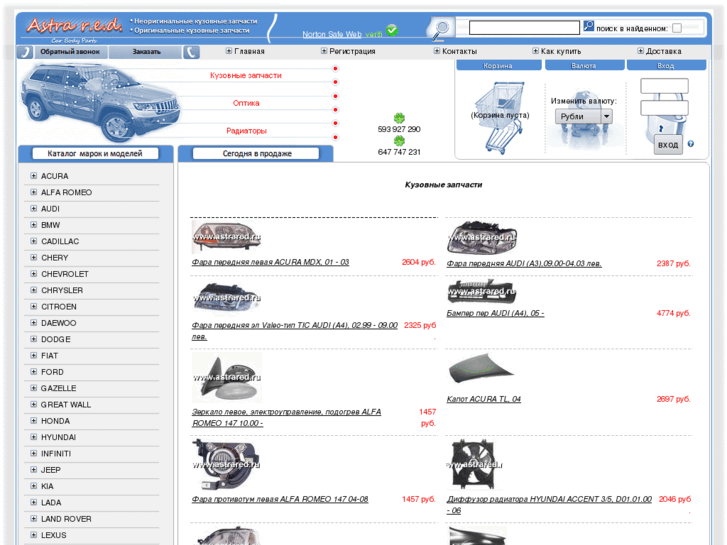Open the Norton Safe Web link
Viewport: 727px width, 545px height.
332,34
